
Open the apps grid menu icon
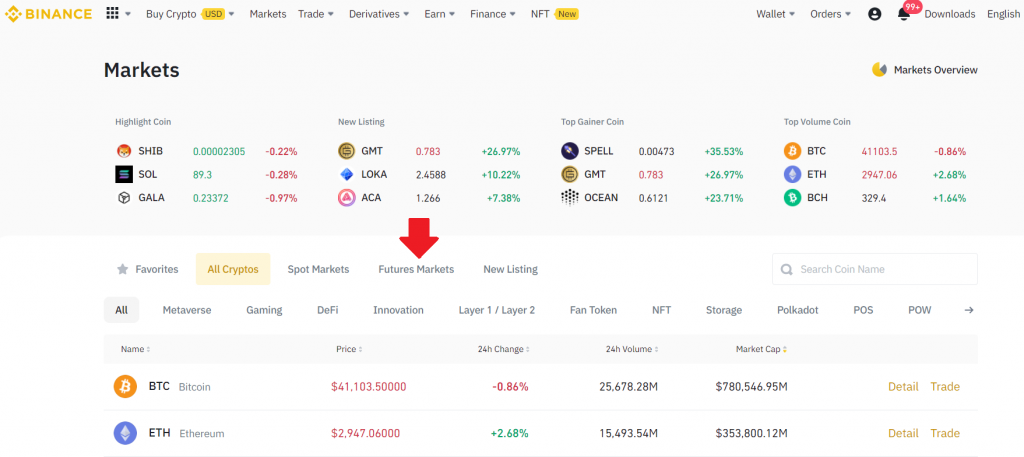click(112, 14)
